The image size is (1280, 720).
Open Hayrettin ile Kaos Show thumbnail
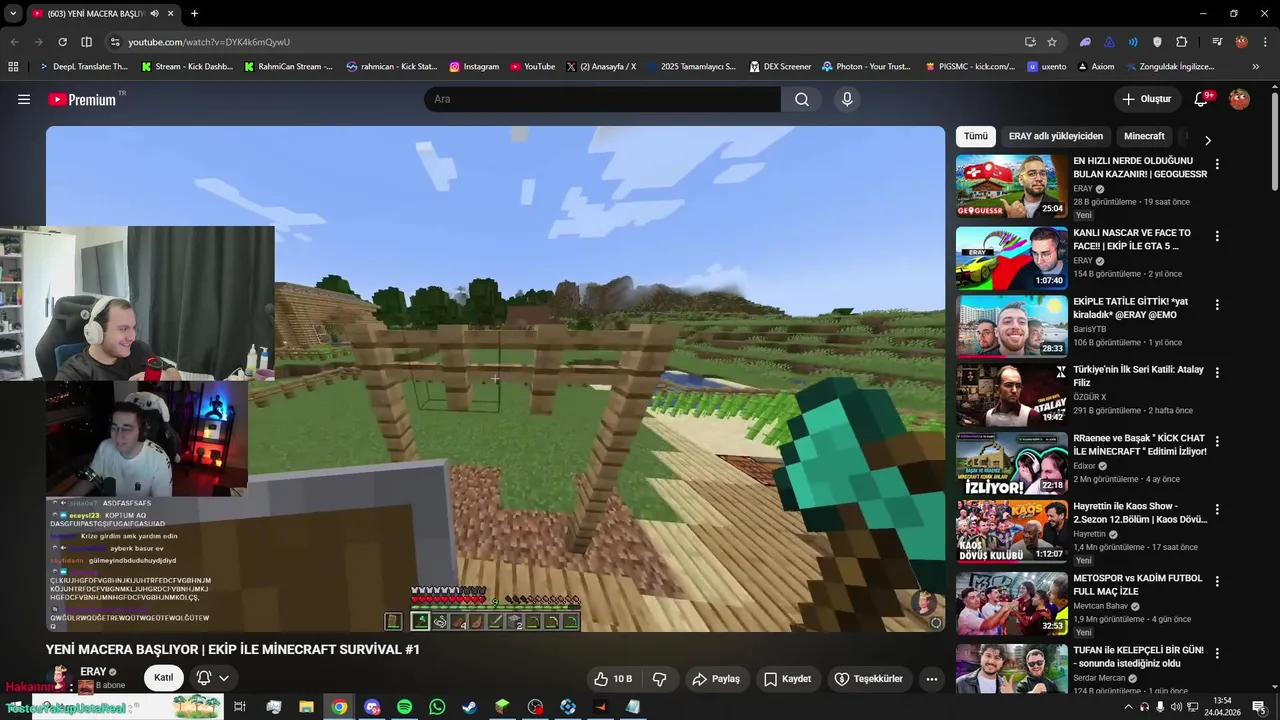1012,531
